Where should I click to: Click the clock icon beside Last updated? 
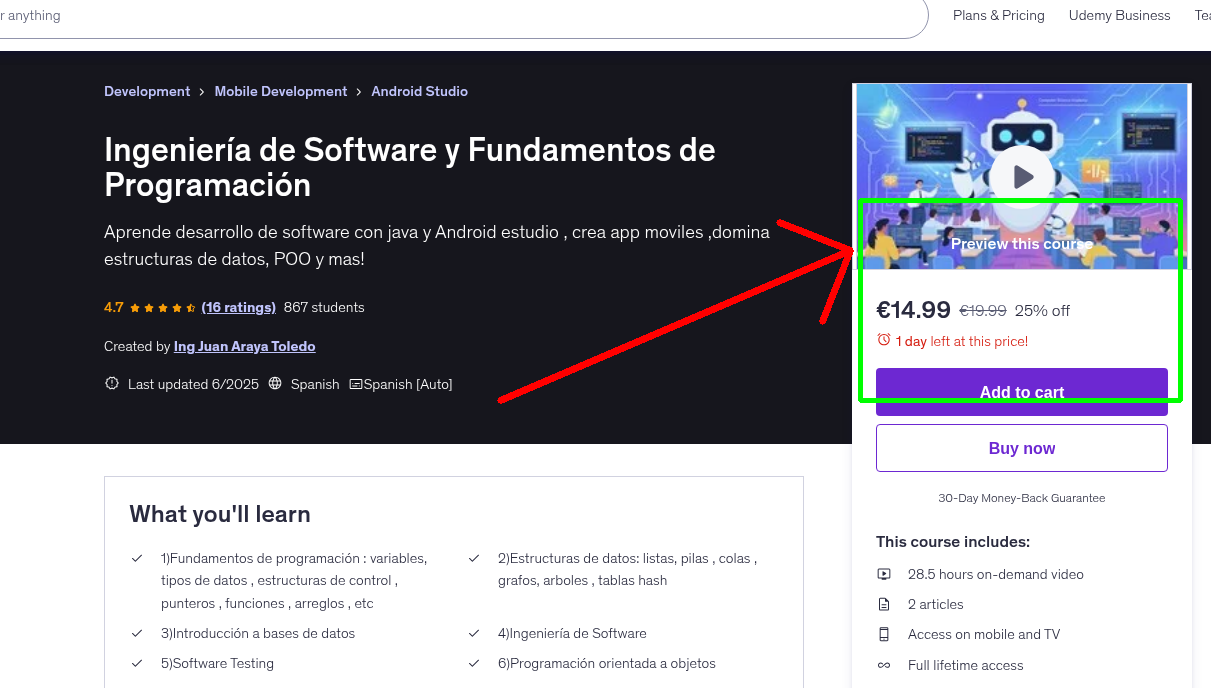point(111,383)
